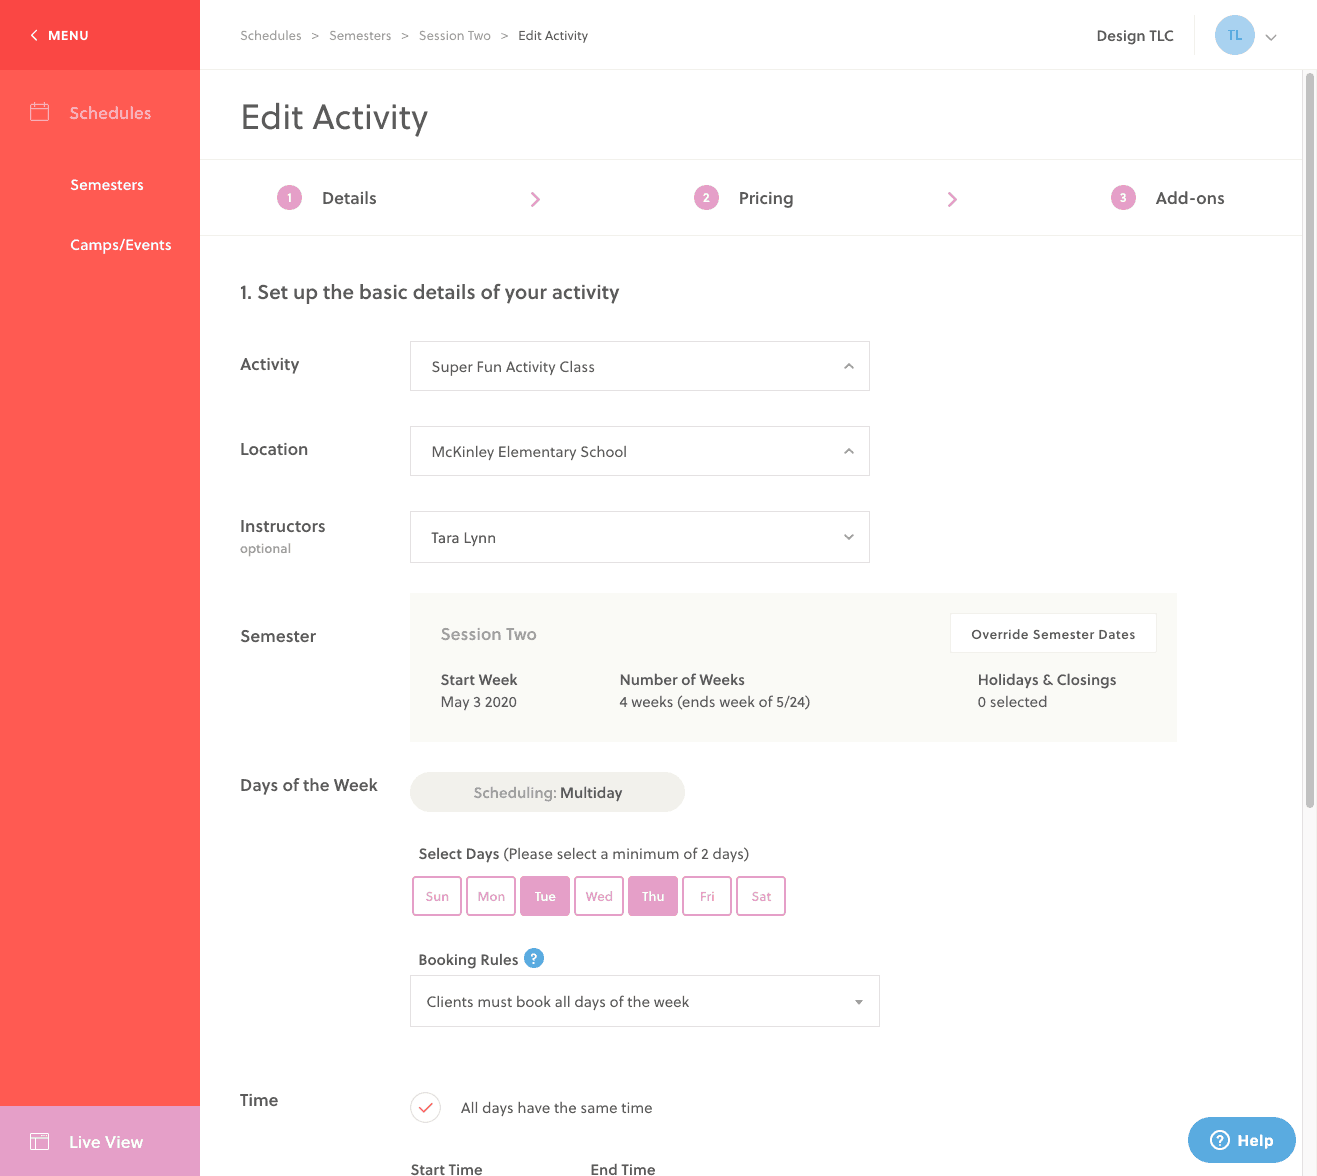Click the TL user avatar icon
Image resolution: width=1317 pixels, height=1176 pixels.
(1234, 35)
